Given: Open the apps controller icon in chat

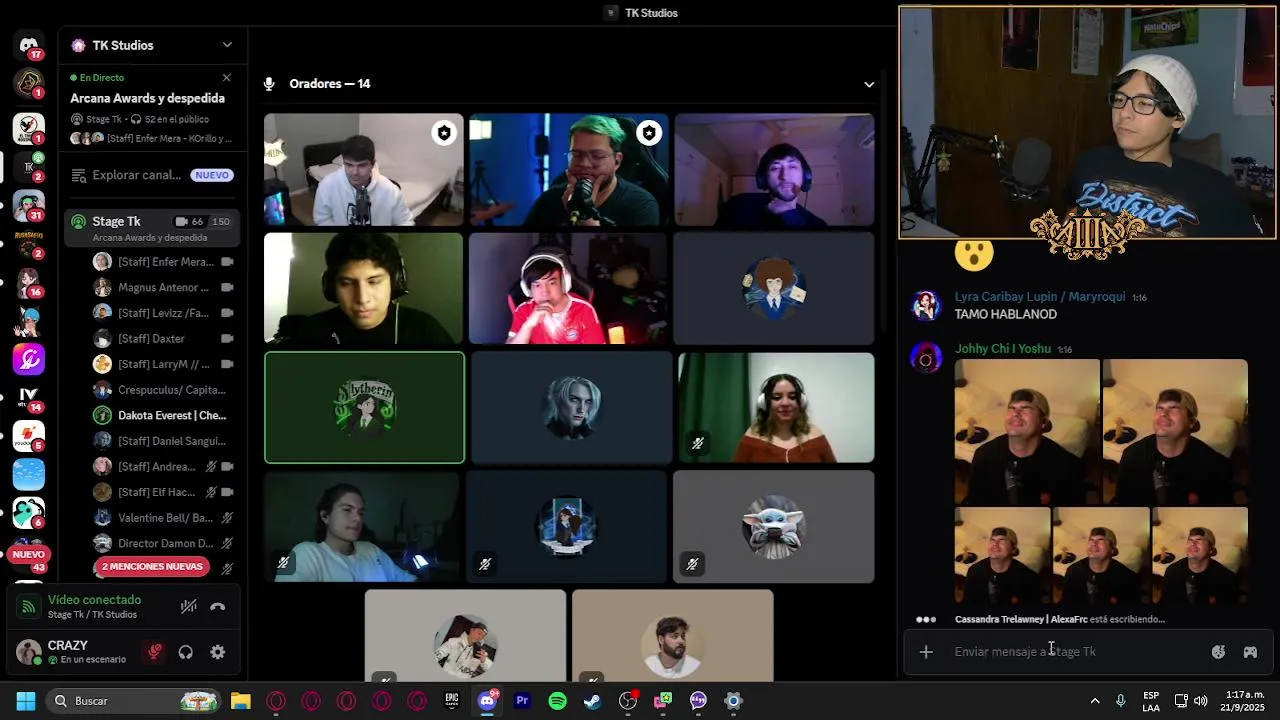Looking at the screenshot, I should (1250, 652).
